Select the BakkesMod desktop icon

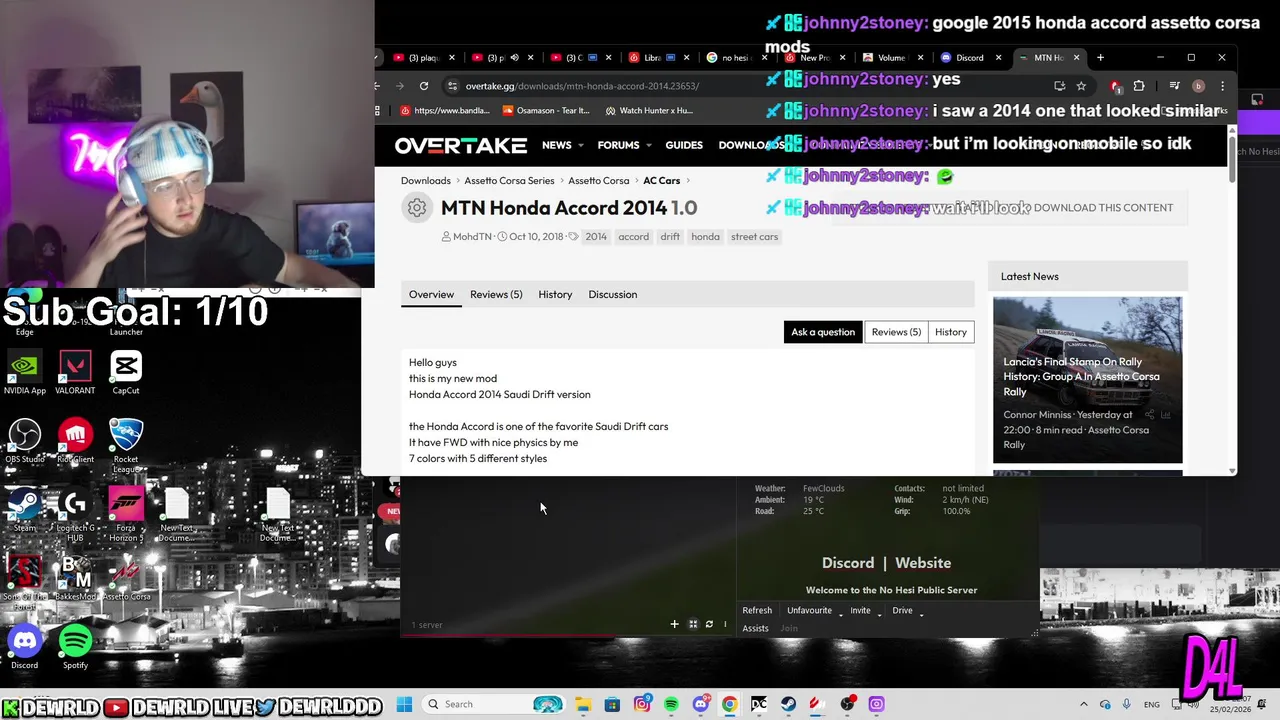[75, 578]
